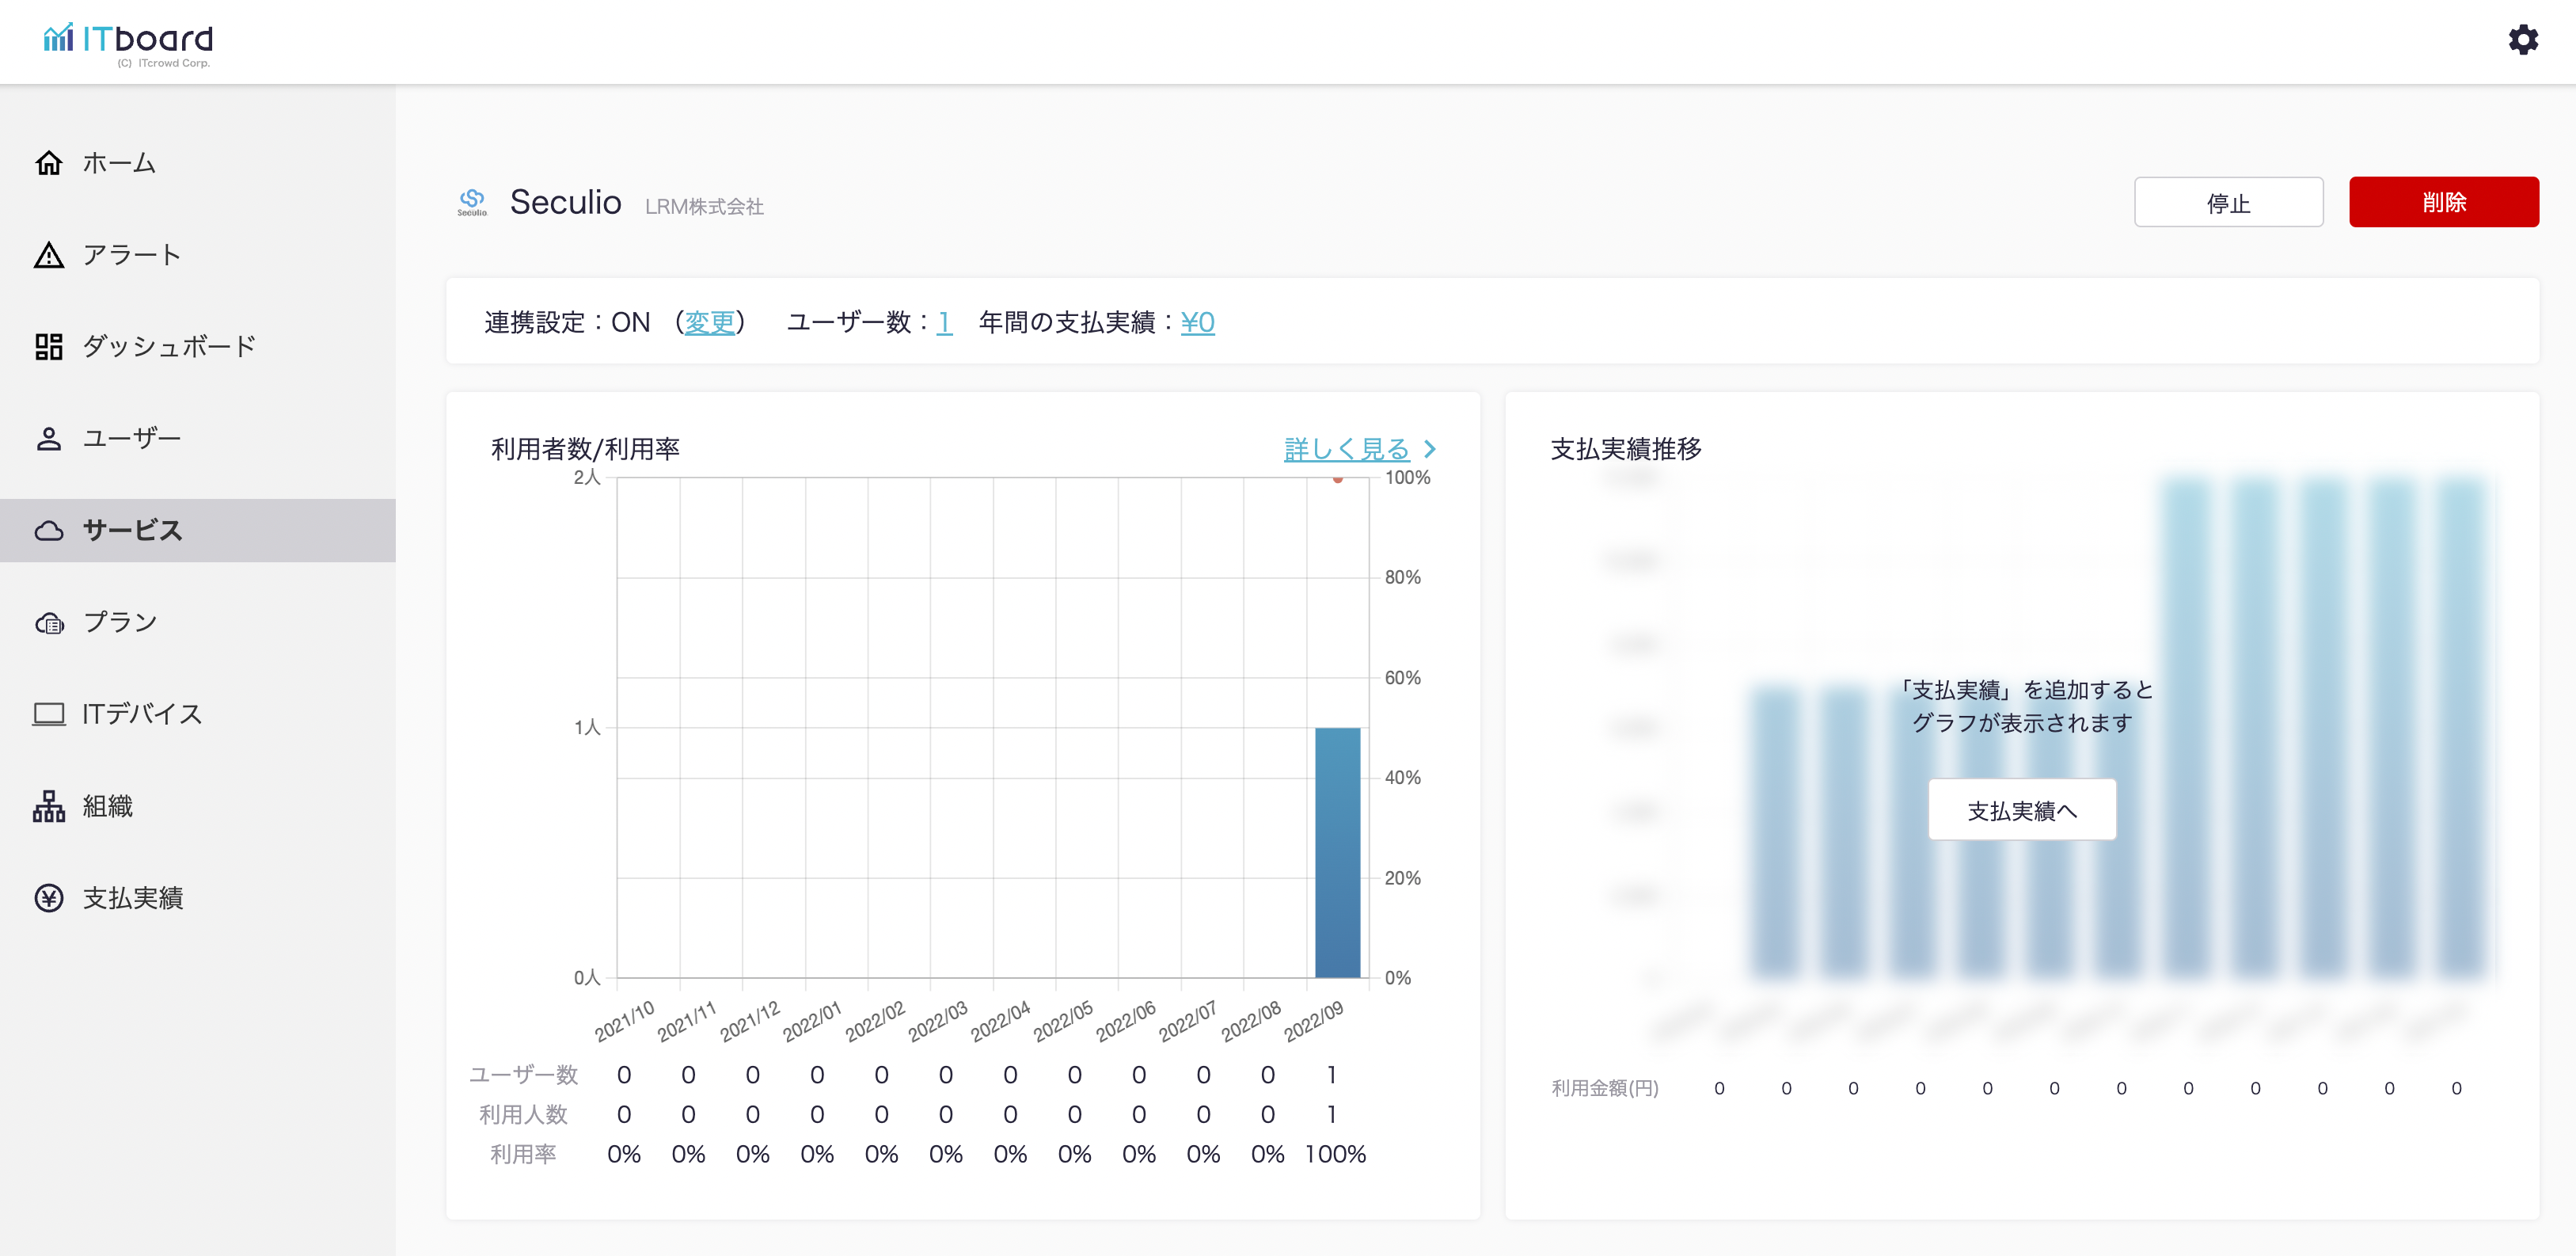
Task: Click the ¥0 annual payment link
Action: point(1197,322)
